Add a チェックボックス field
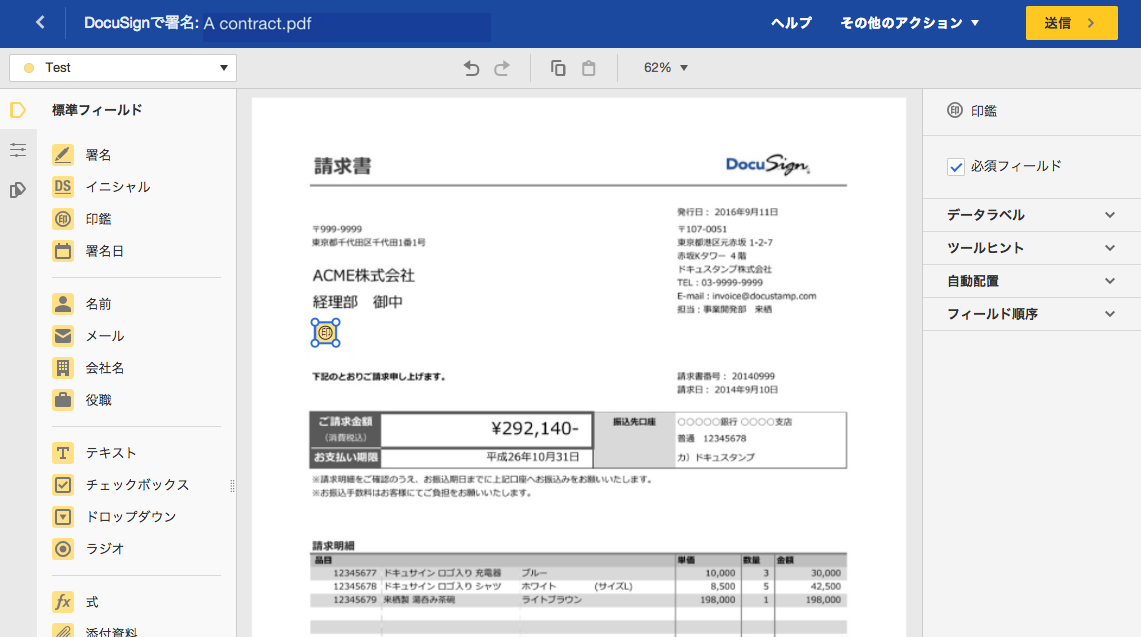This screenshot has height=637, width=1141. 136,485
